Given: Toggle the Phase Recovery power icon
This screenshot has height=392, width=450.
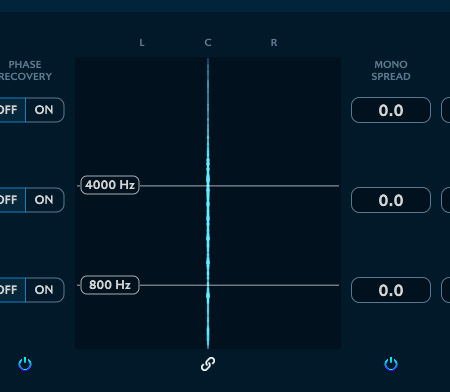Looking at the screenshot, I should 25,364.
